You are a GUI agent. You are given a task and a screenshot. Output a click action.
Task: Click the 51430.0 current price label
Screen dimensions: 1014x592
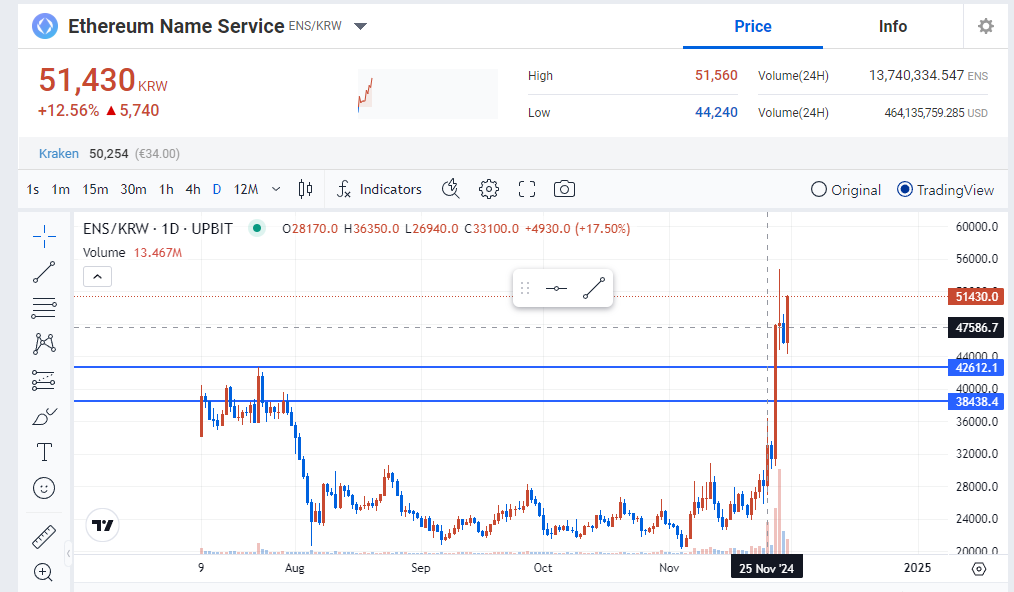pyautogui.click(x=976, y=296)
